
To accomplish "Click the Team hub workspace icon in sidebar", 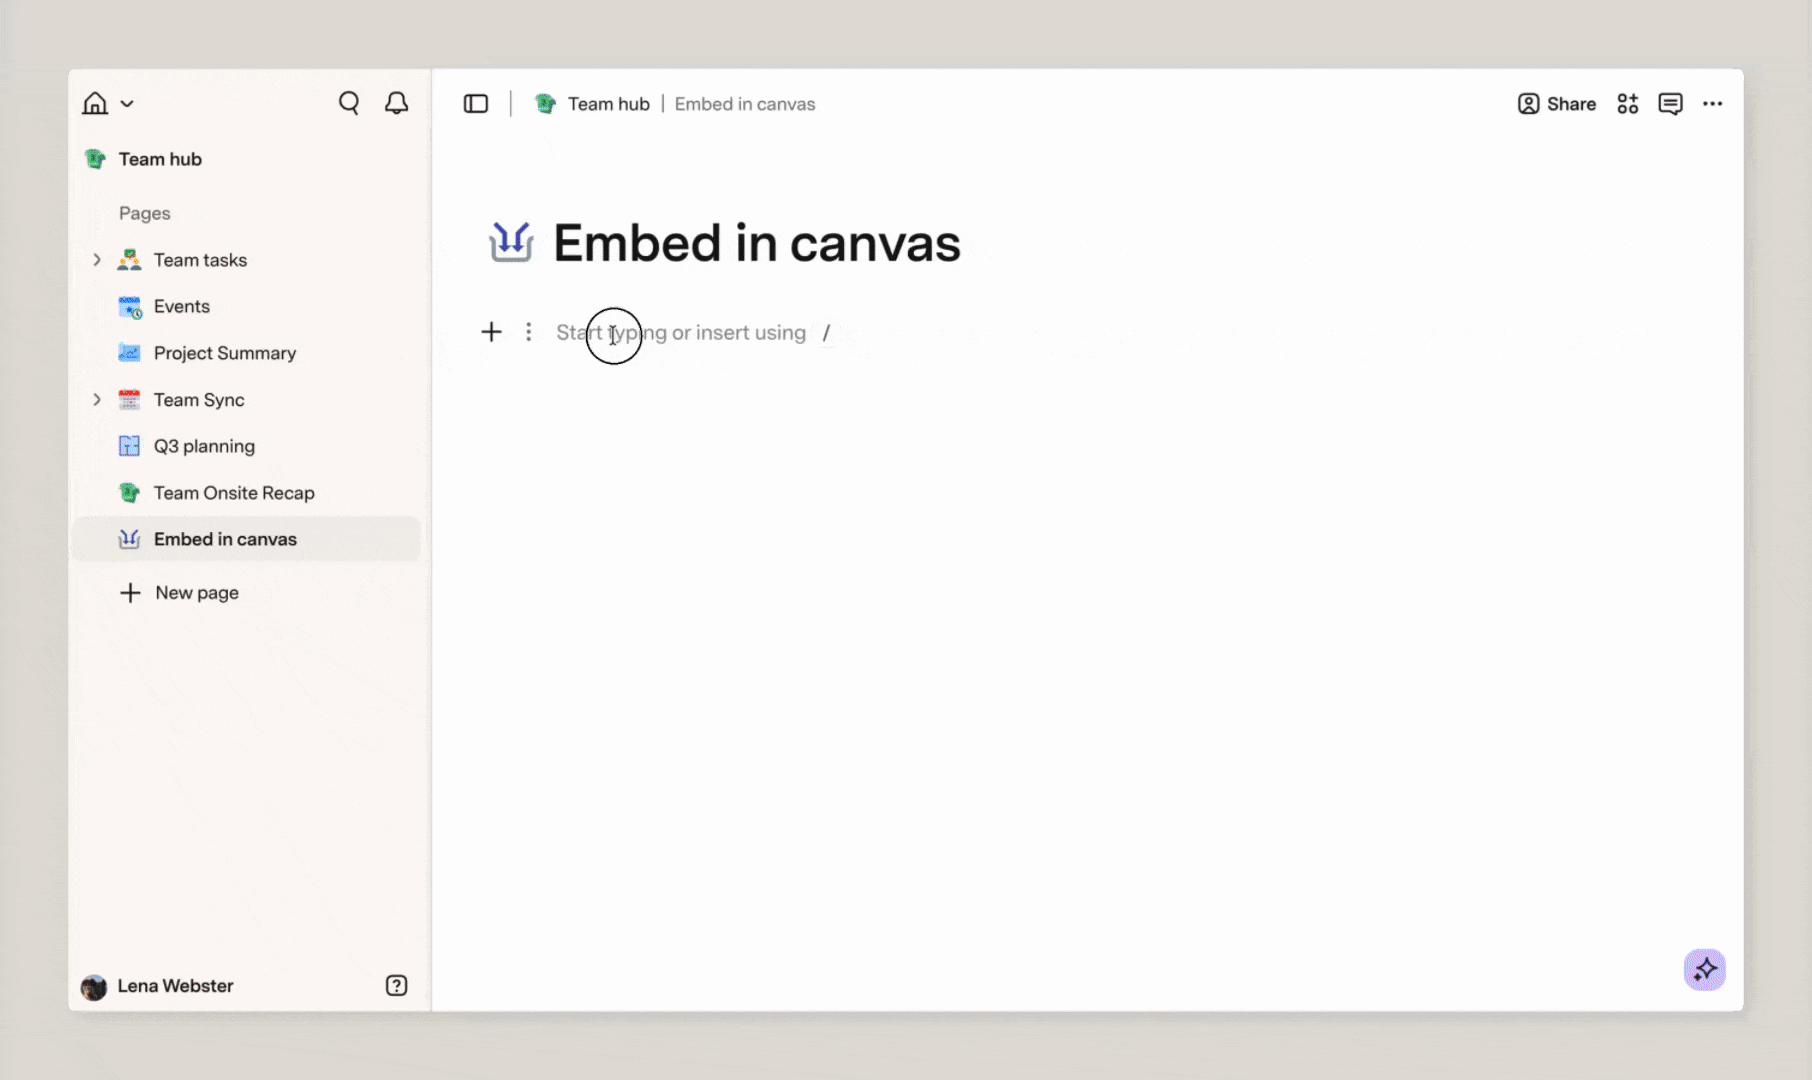I will 95,159.
